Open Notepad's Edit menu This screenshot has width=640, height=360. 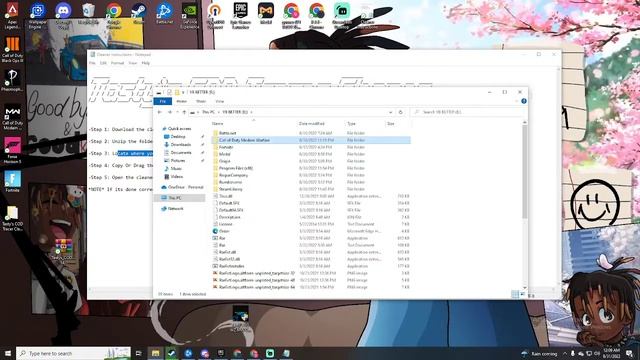103,63
